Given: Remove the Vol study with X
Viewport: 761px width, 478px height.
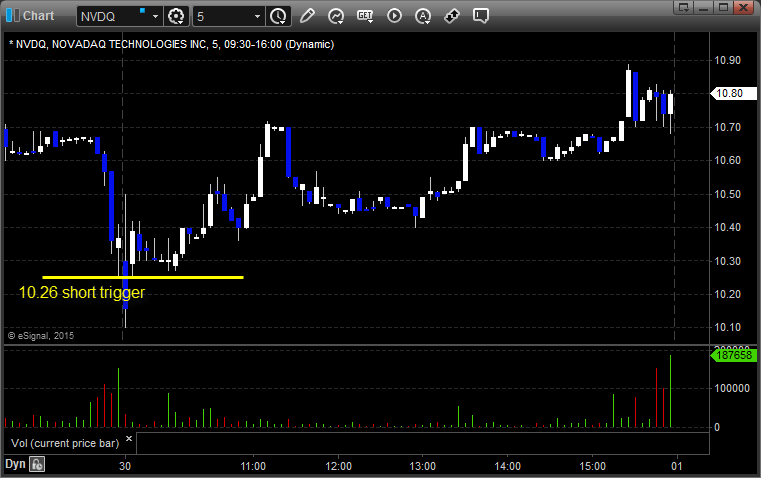Looking at the screenshot, I should pyautogui.click(x=129, y=439).
